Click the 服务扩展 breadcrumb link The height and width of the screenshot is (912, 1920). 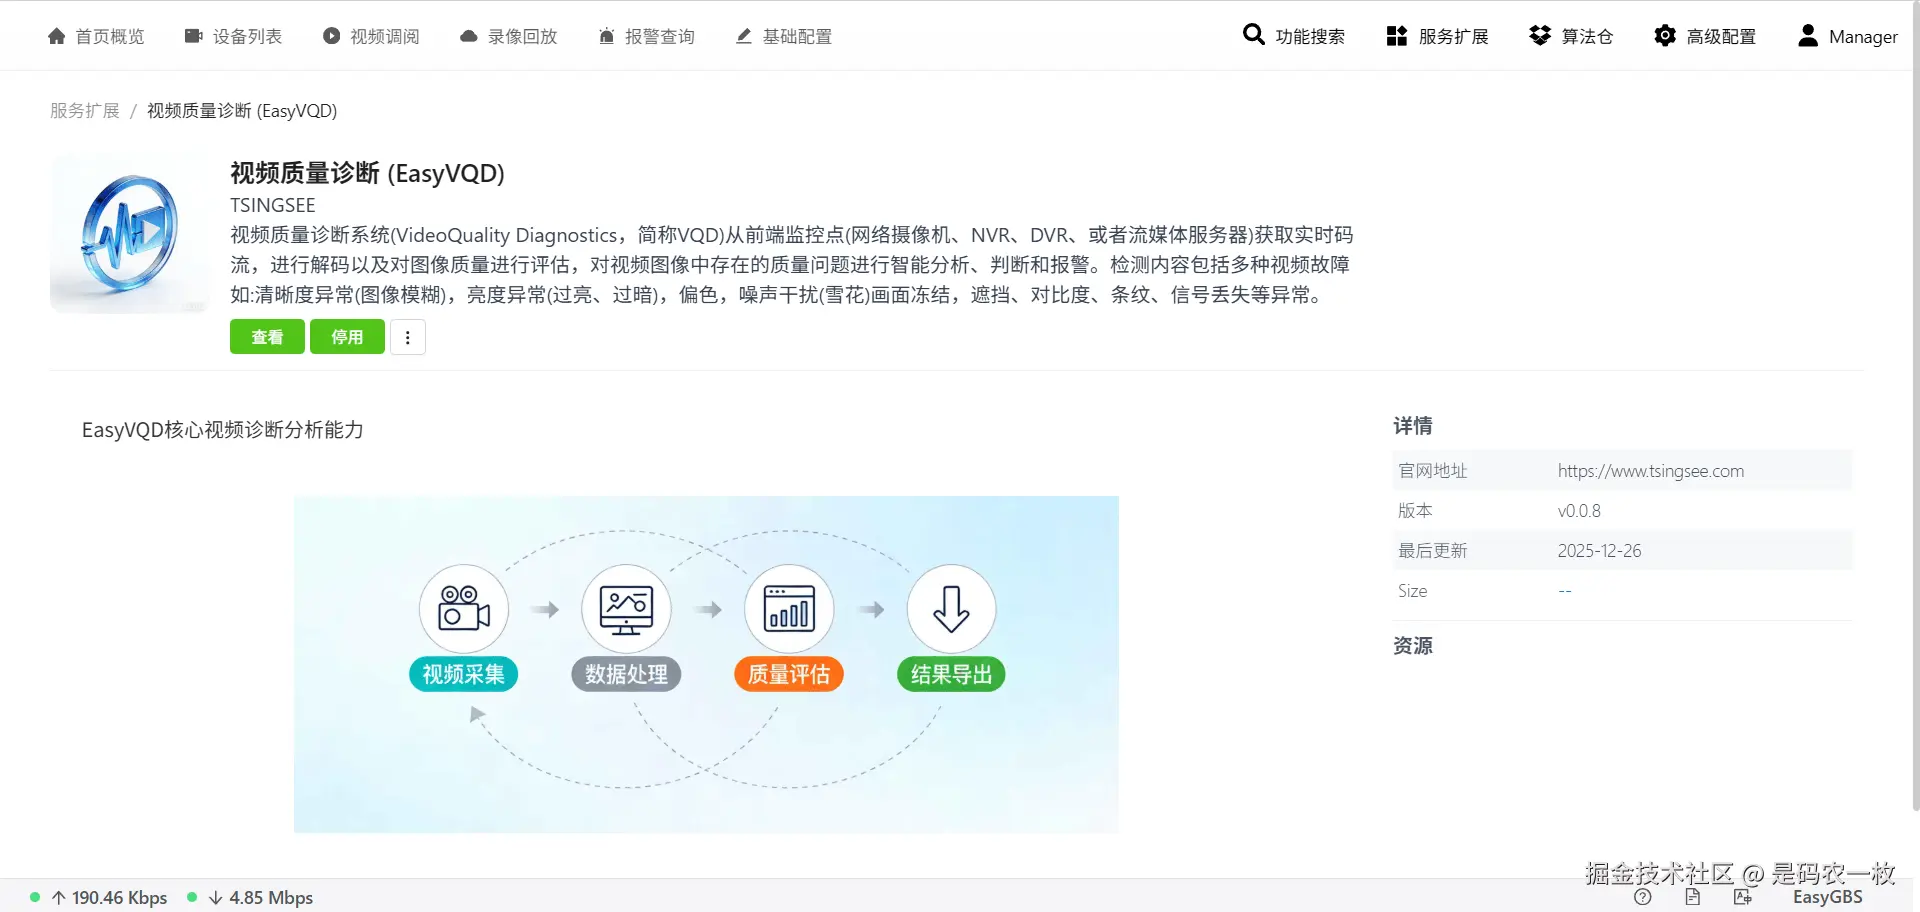(85, 111)
